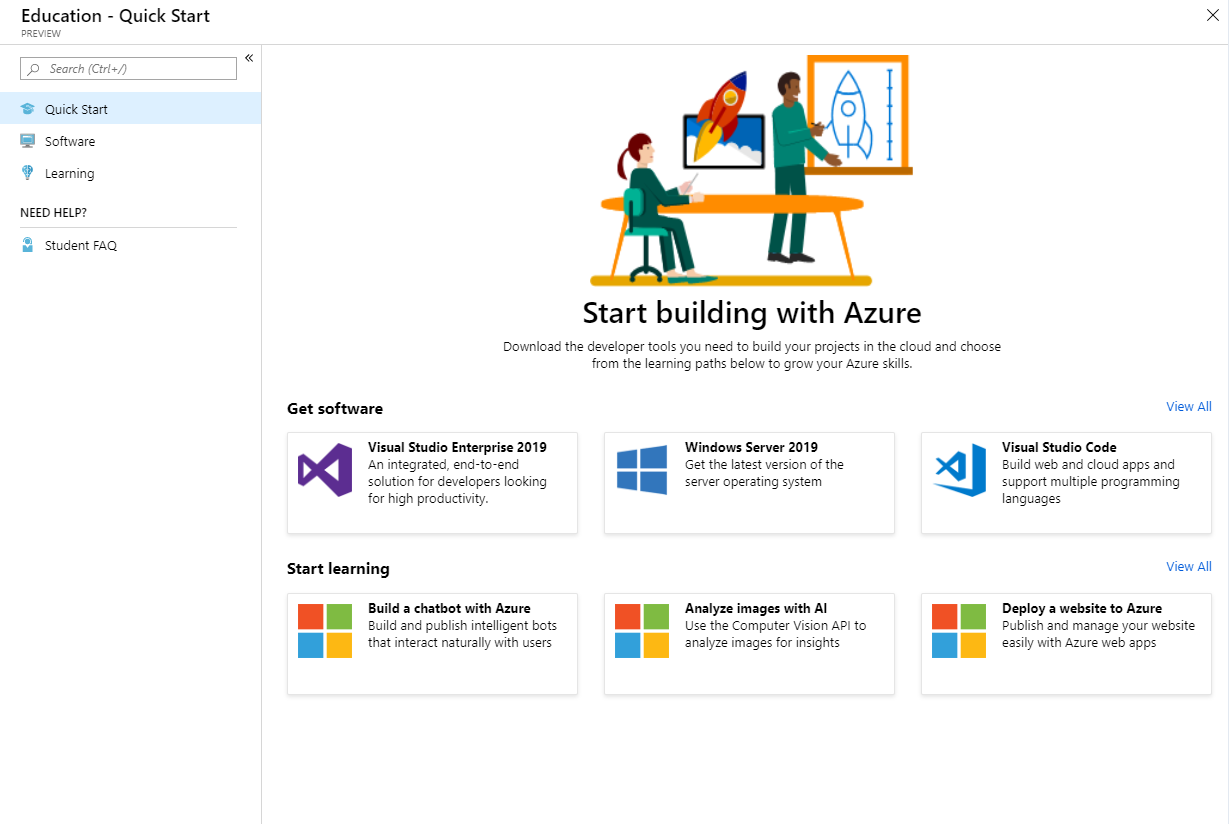Open Deploy a website to Azure title
This screenshot has width=1229, height=824.
click(1081, 608)
